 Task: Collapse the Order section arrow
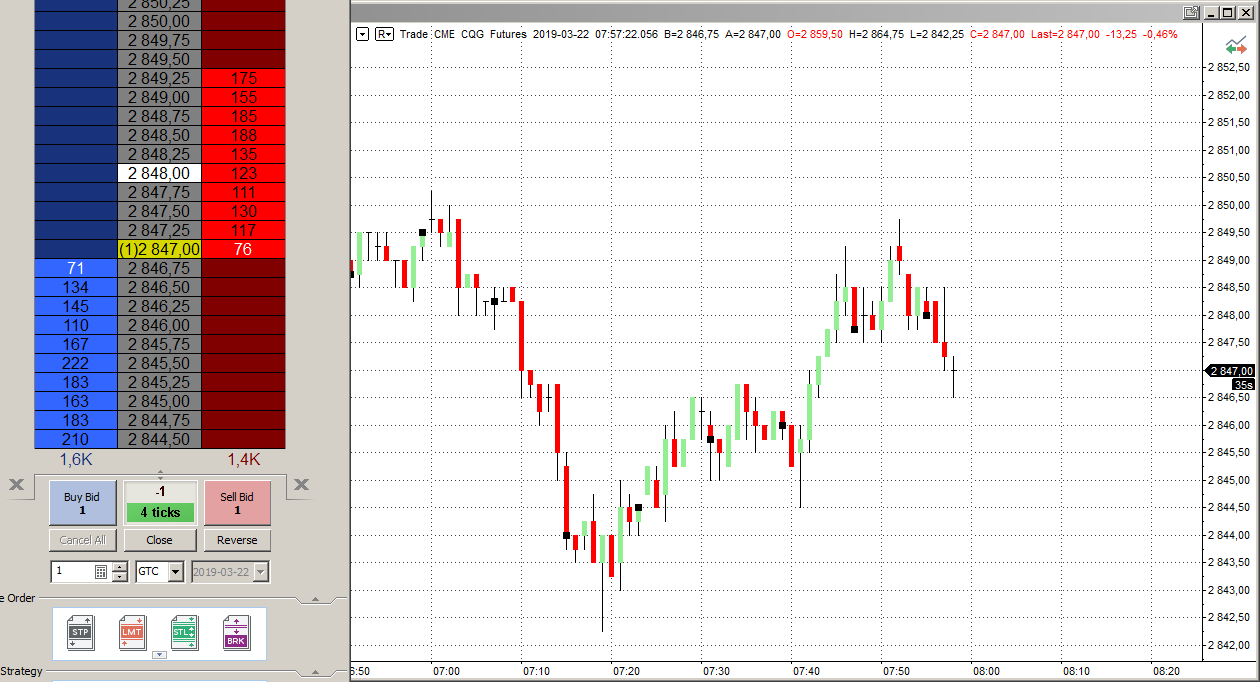point(316,600)
